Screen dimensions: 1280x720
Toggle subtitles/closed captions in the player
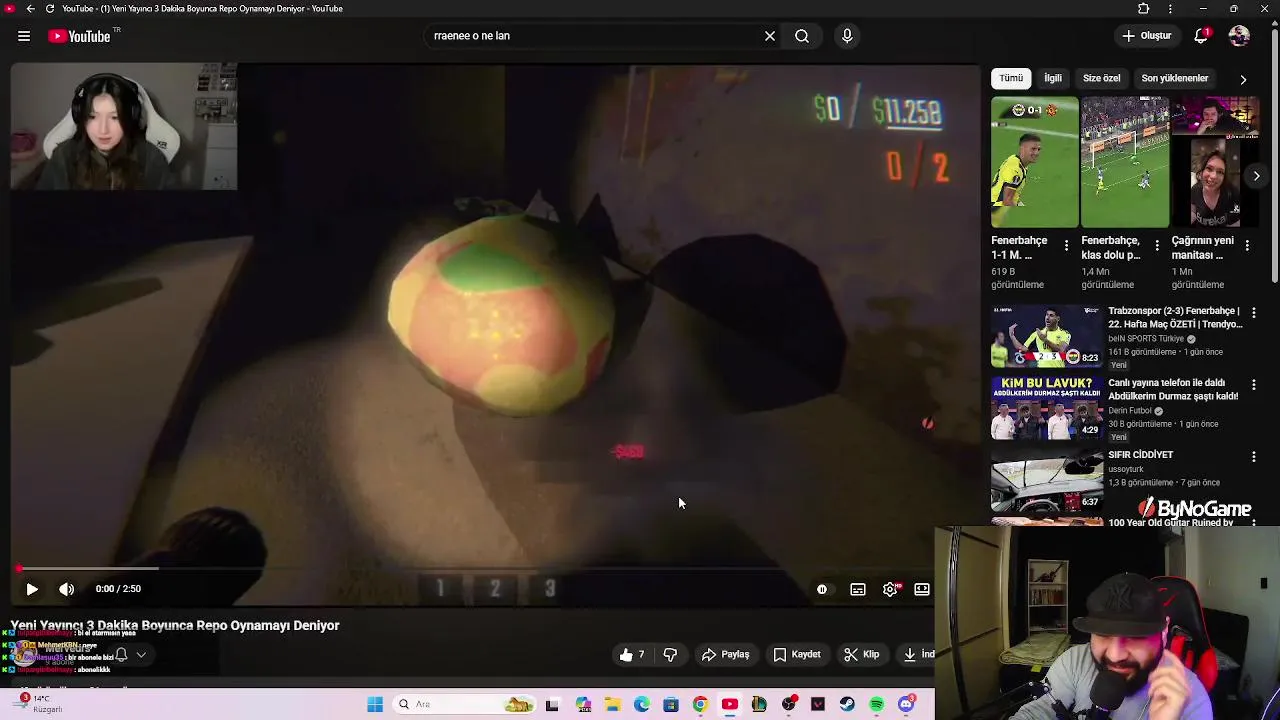857,589
